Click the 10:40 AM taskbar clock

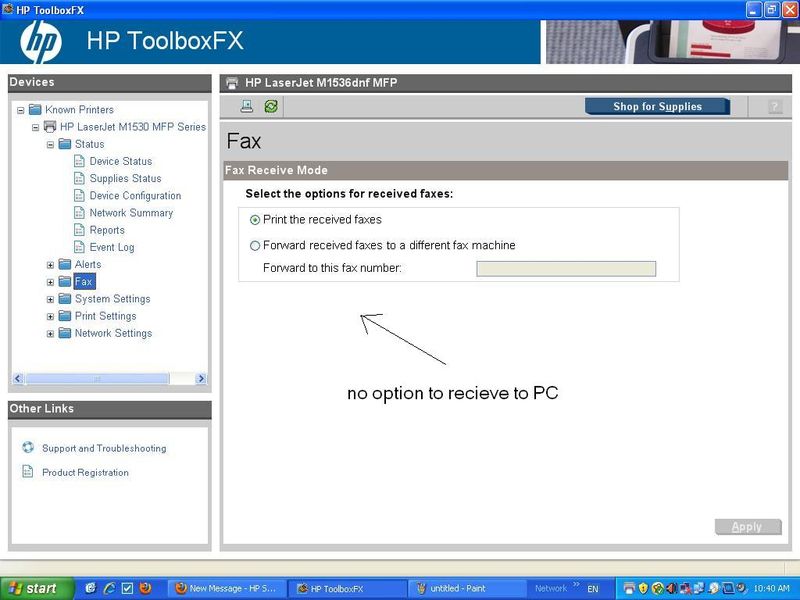coord(771,588)
